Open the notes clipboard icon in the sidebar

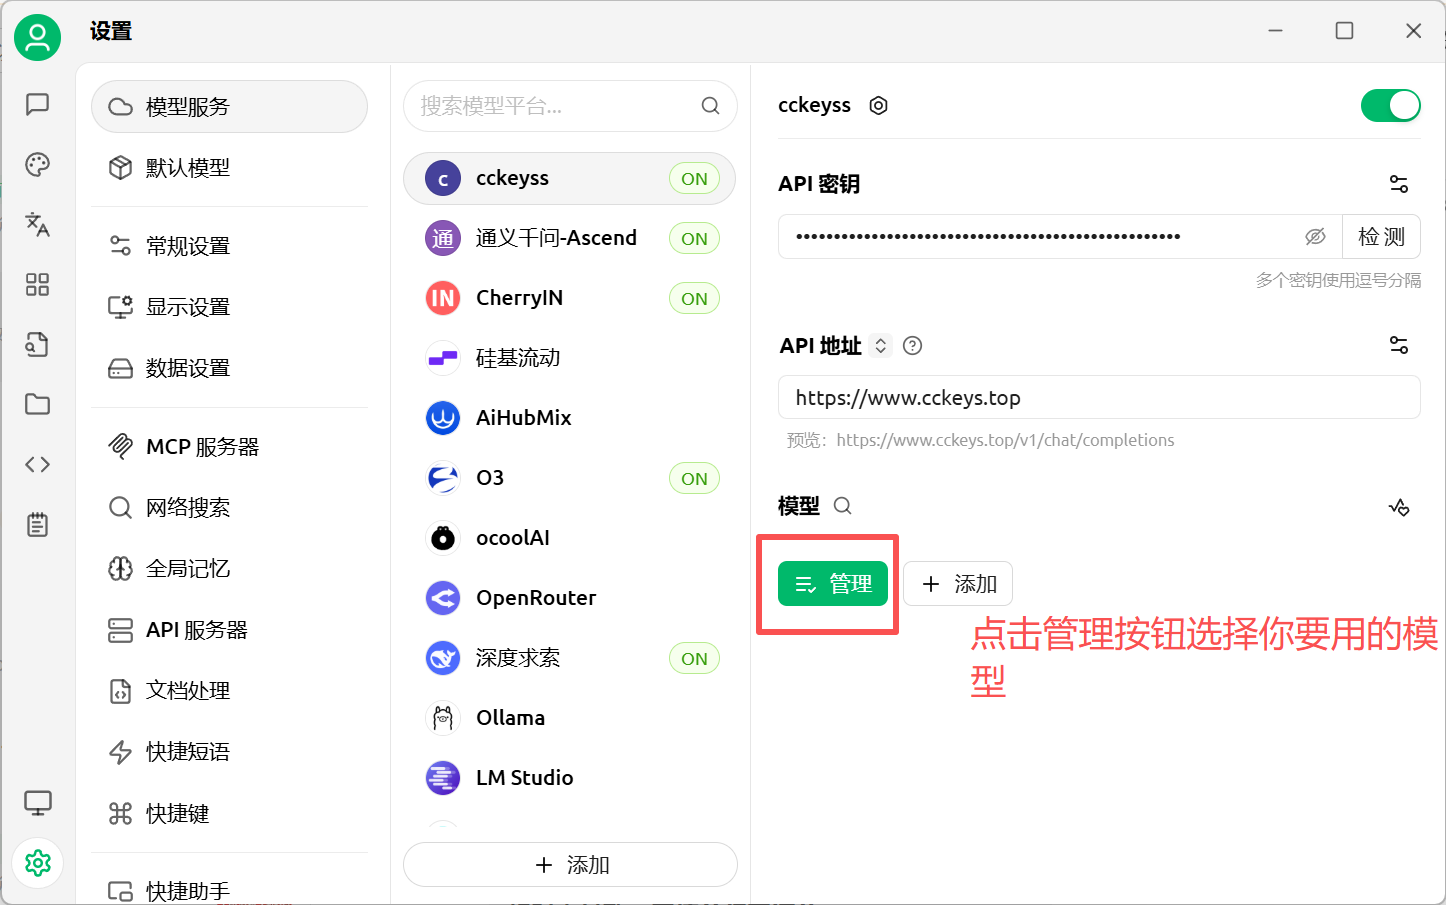click(37, 524)
